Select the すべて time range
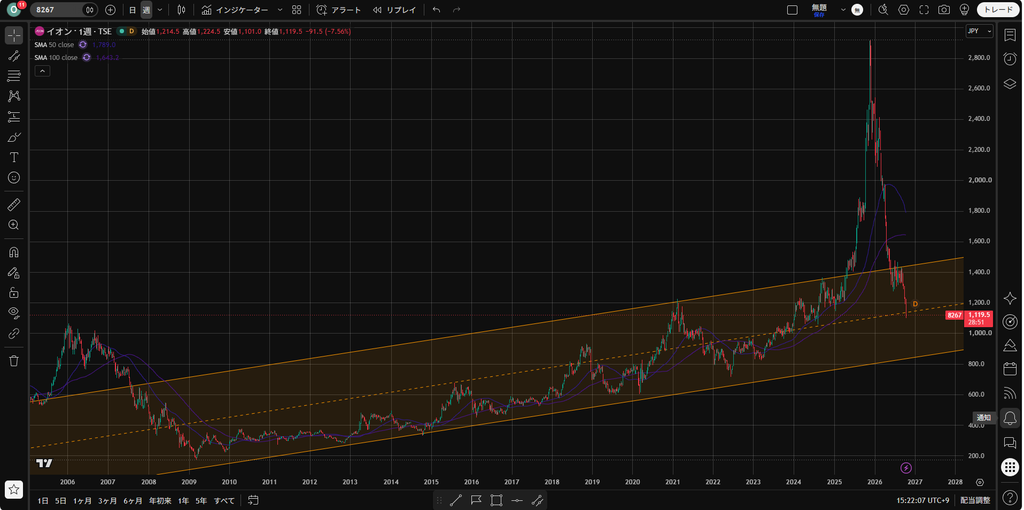 point(225,501)
